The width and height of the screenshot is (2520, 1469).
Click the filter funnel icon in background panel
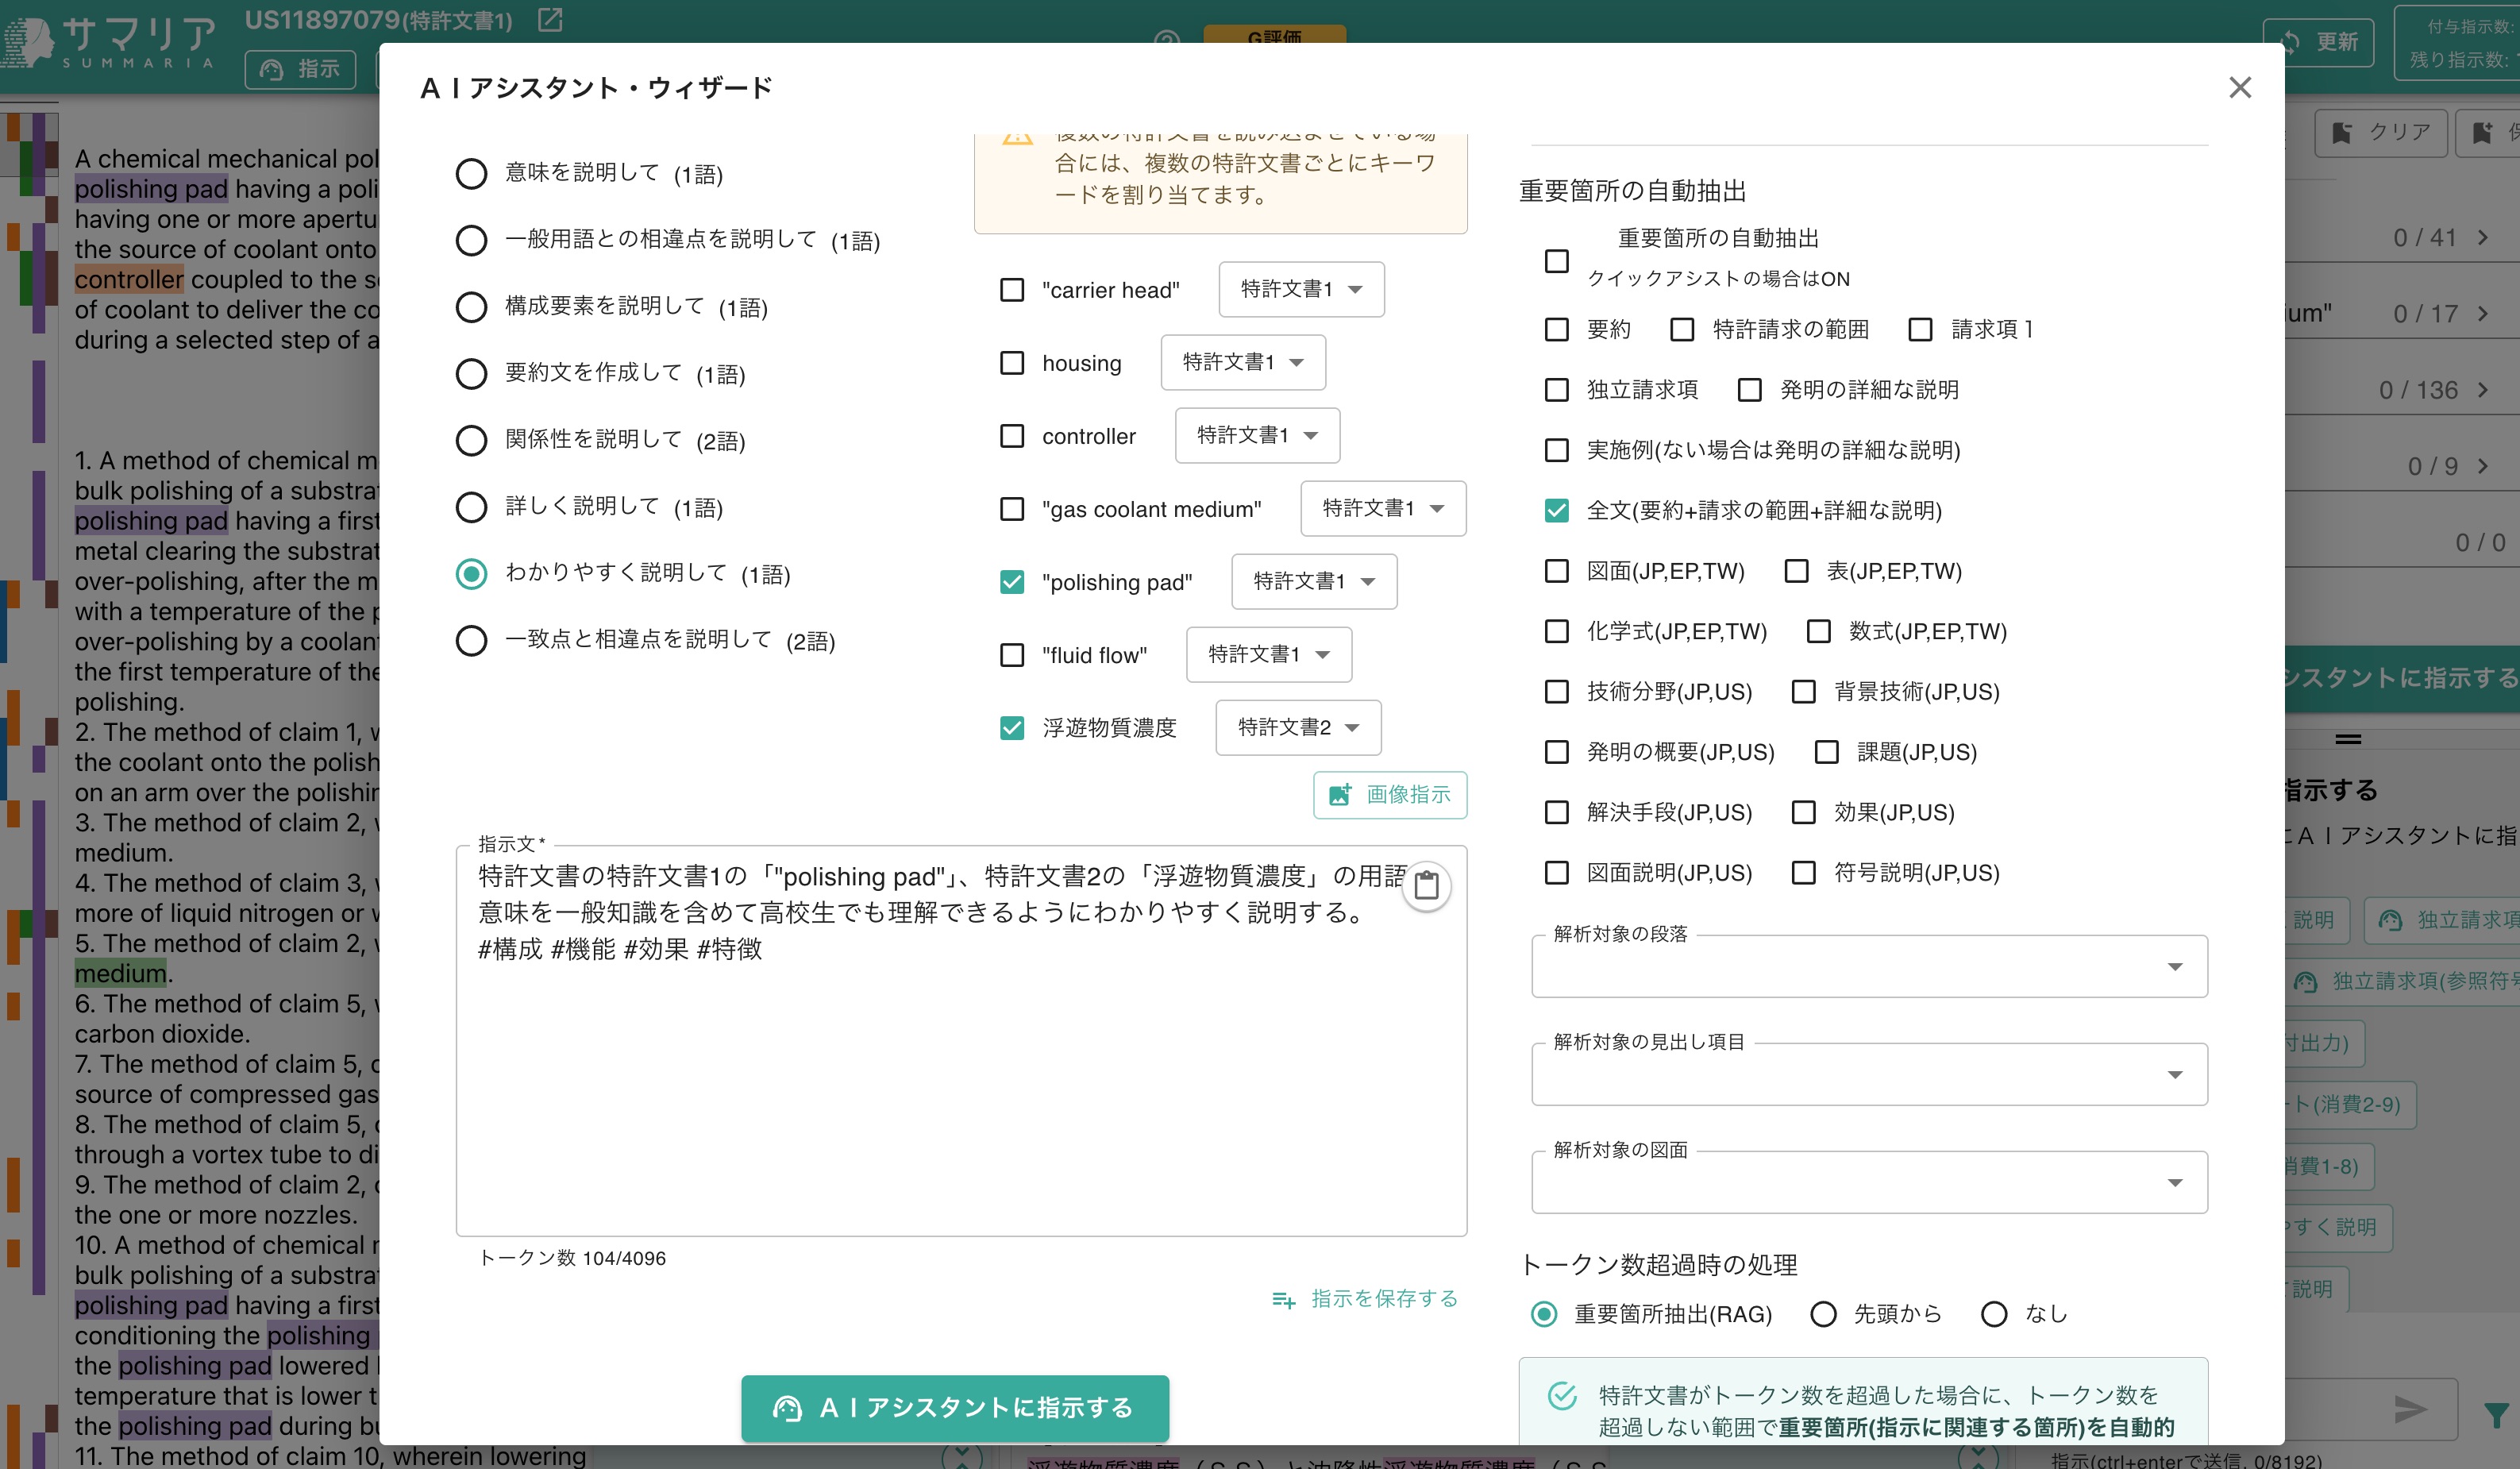point(2497,1414)
